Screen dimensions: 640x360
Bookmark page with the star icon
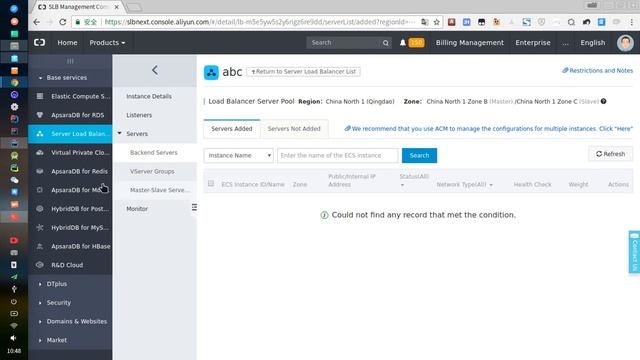pyautogui.click(x=436, y=22)
